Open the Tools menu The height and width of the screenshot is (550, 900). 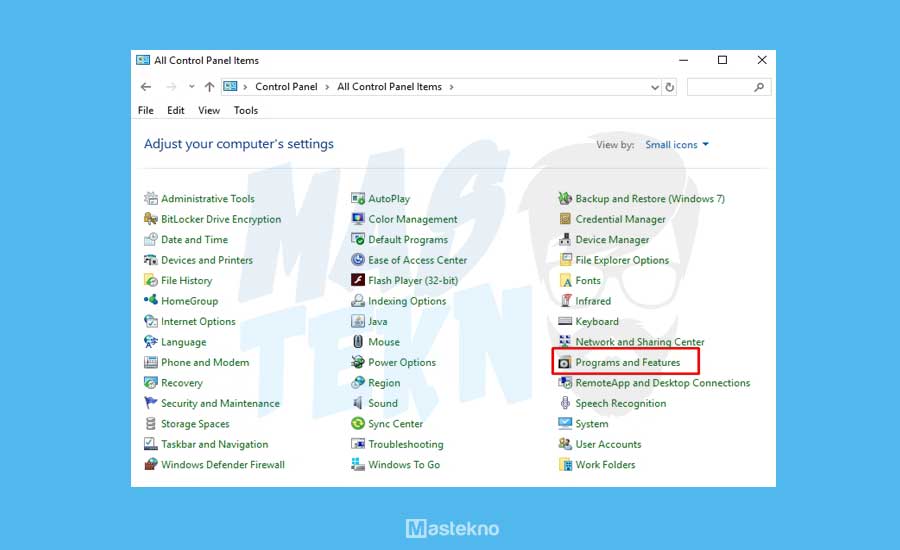point(246,110)
